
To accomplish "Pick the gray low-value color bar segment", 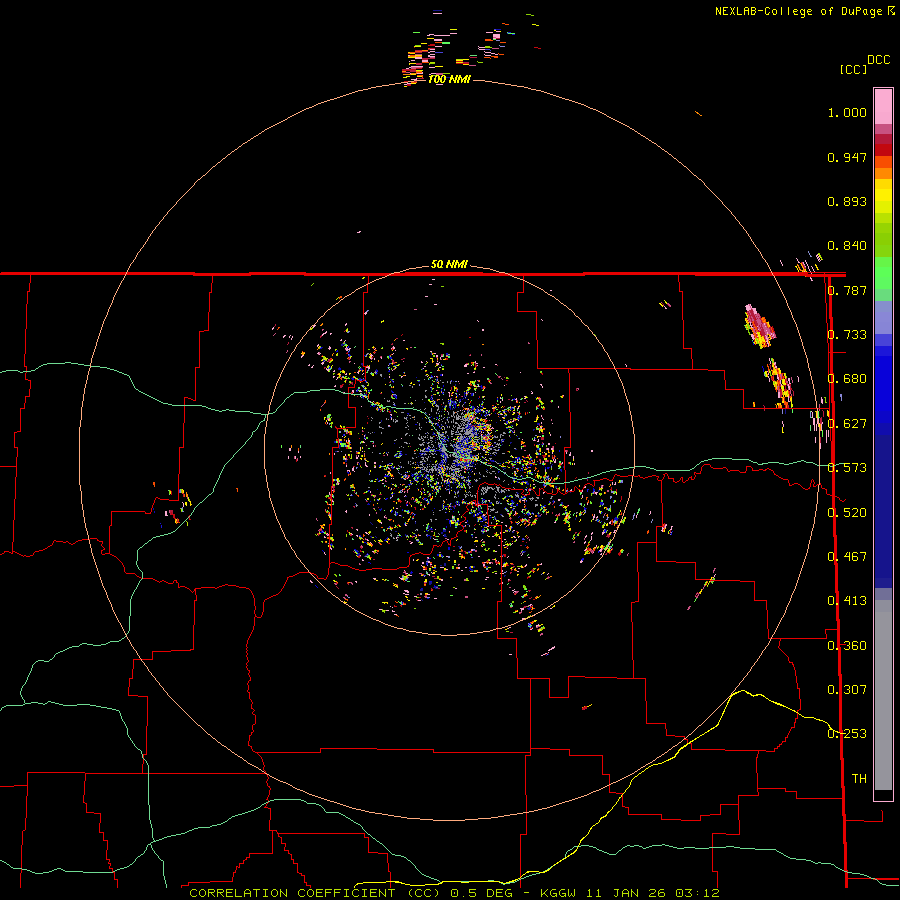I will pyautogui.click(x=883, y=695).
